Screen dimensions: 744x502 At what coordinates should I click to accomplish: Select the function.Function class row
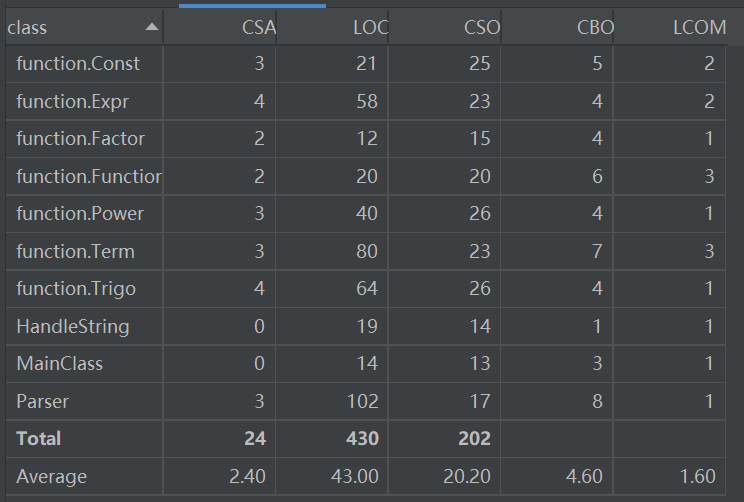(366, 177)
